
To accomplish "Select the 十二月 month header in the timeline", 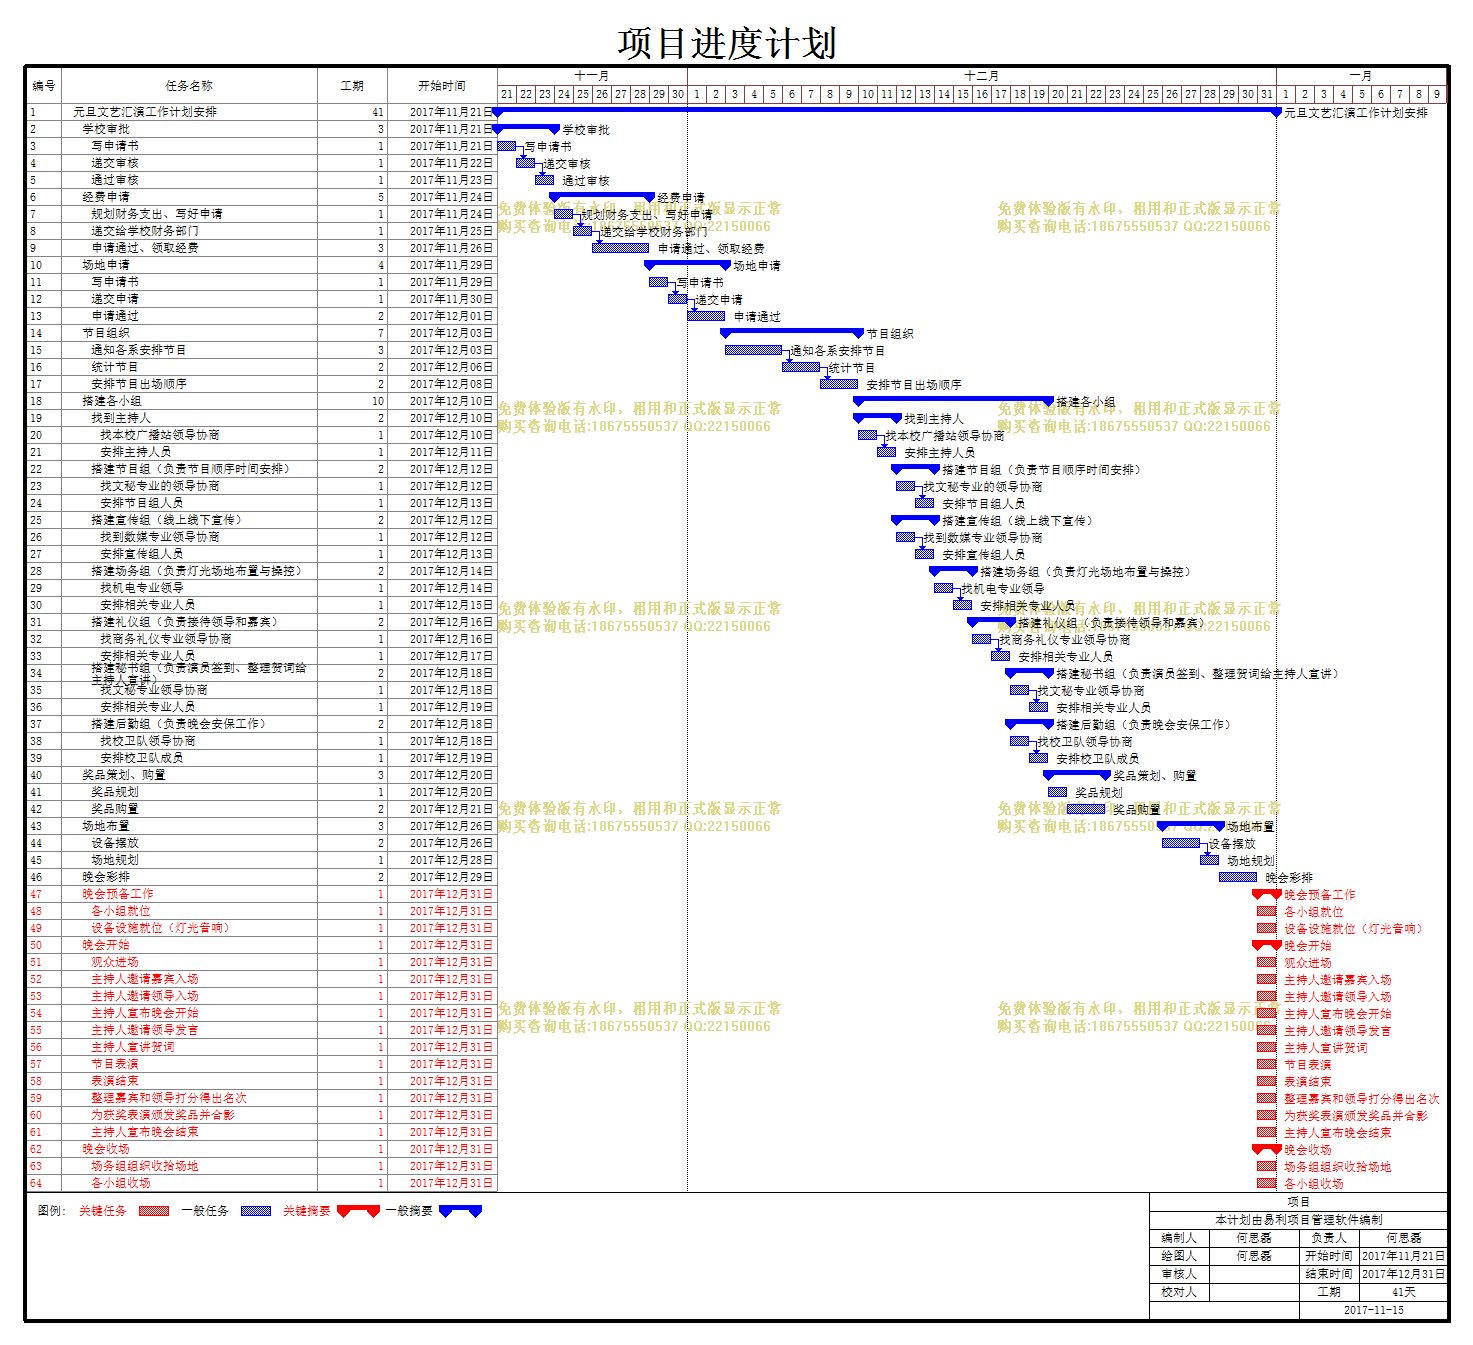I will tap(982, 76).
